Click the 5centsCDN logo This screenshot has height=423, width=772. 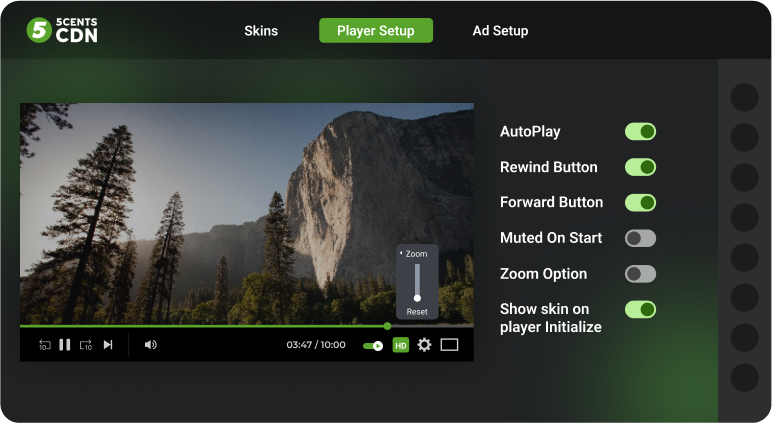point(62,30)
